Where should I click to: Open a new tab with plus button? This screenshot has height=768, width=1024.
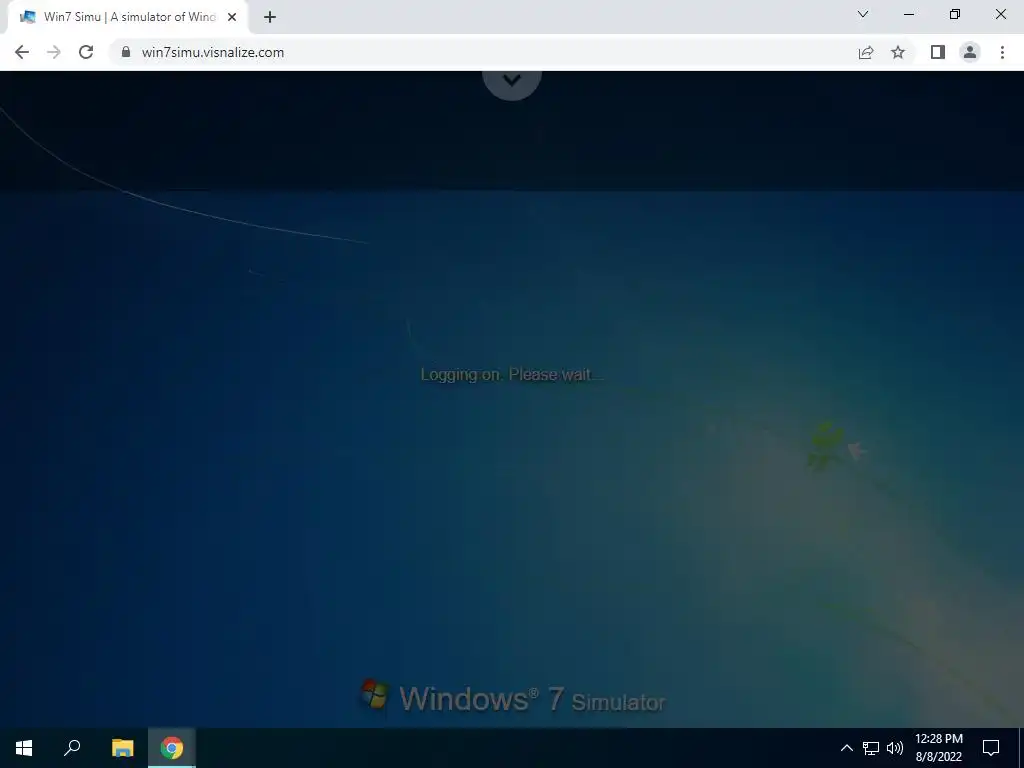point(270,17)
